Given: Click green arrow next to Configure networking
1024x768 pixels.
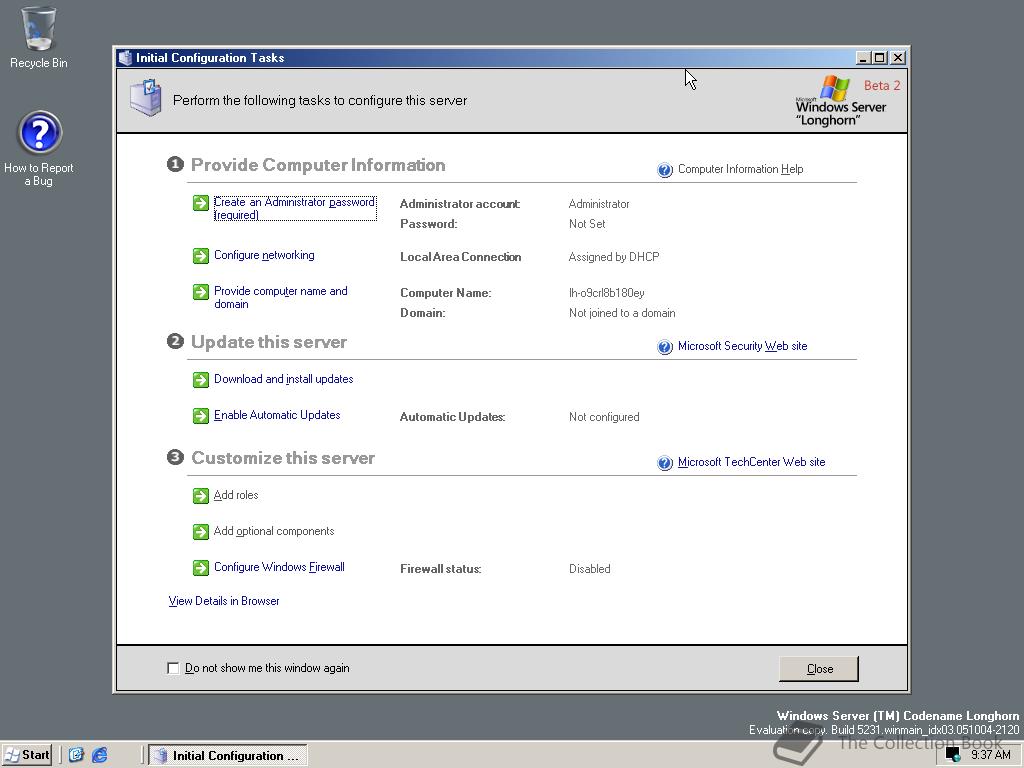Looking at the screenshot, I should pos(200,255).
